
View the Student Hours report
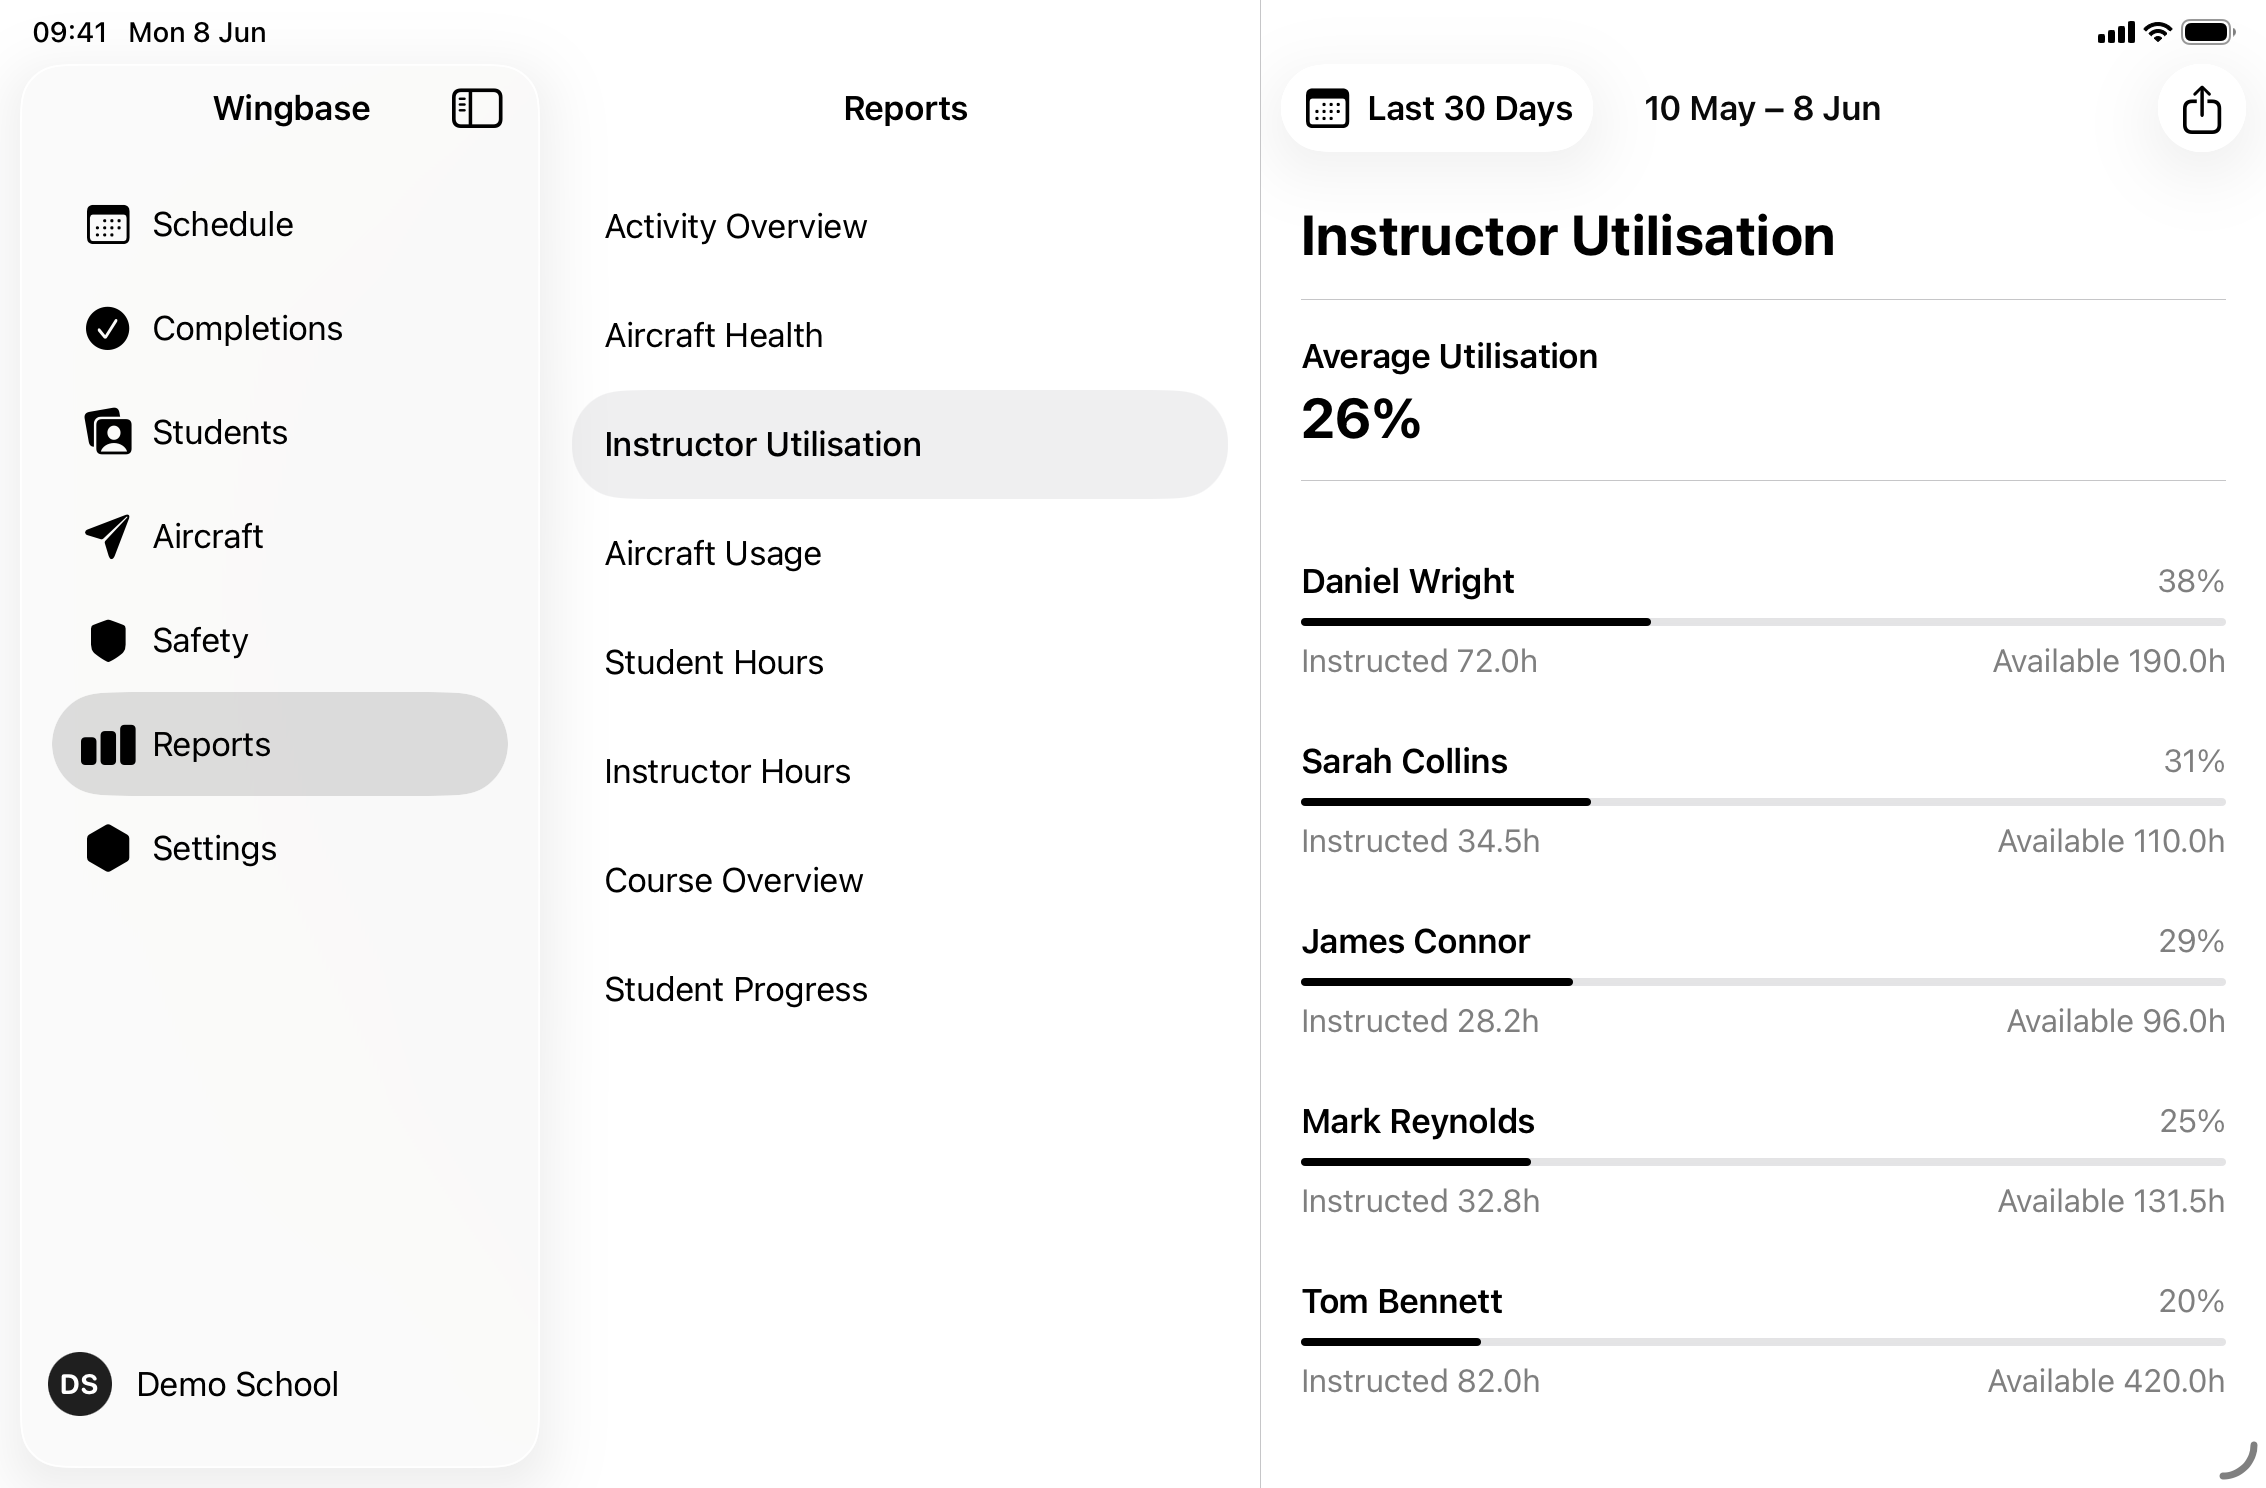pos(900,662)
